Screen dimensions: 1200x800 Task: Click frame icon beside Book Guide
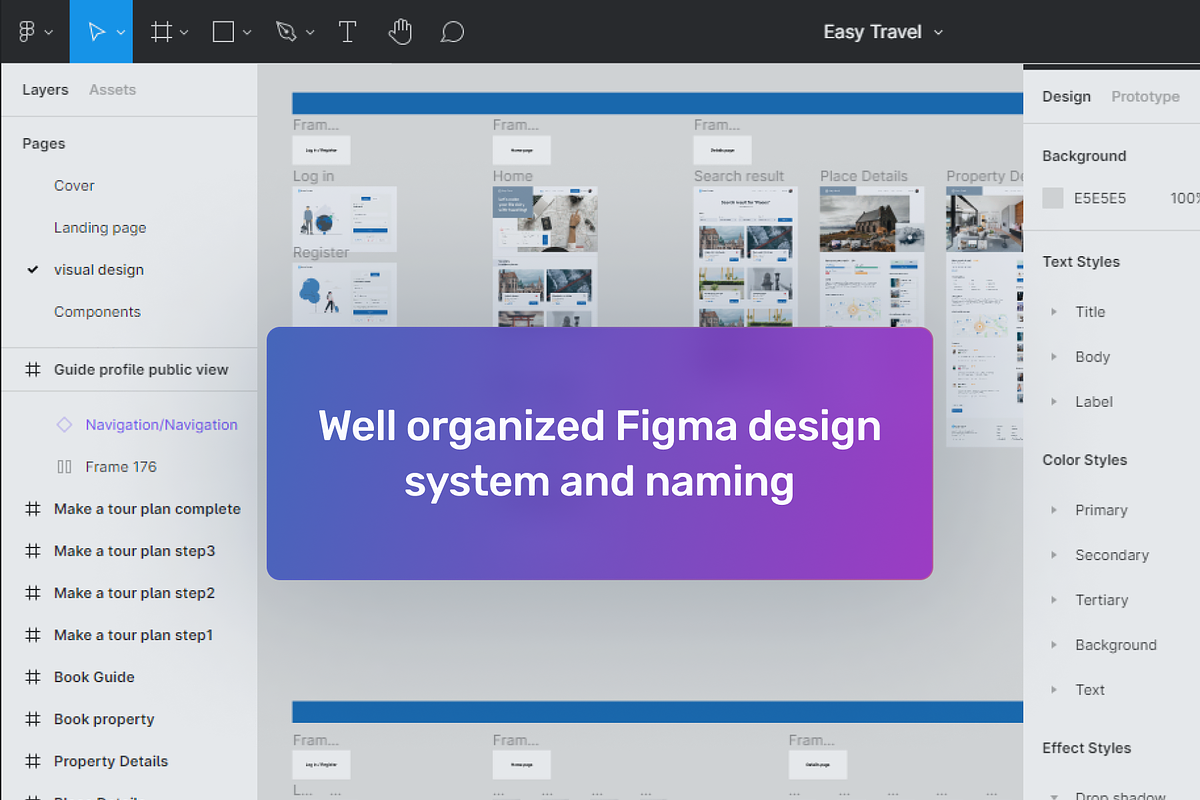point(32,677)
